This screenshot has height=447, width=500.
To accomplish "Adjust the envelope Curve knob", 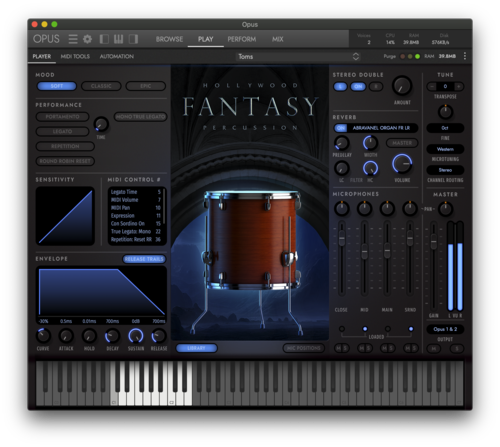I will 43,336.
